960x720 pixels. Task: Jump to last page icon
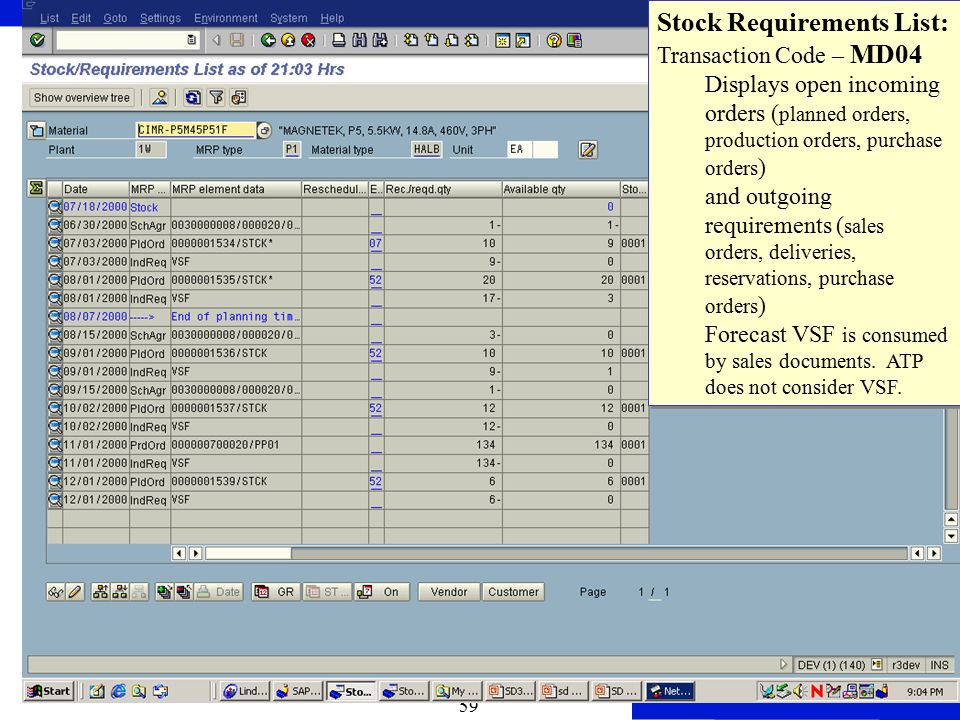pyautogui.click(x=471, y=40)
